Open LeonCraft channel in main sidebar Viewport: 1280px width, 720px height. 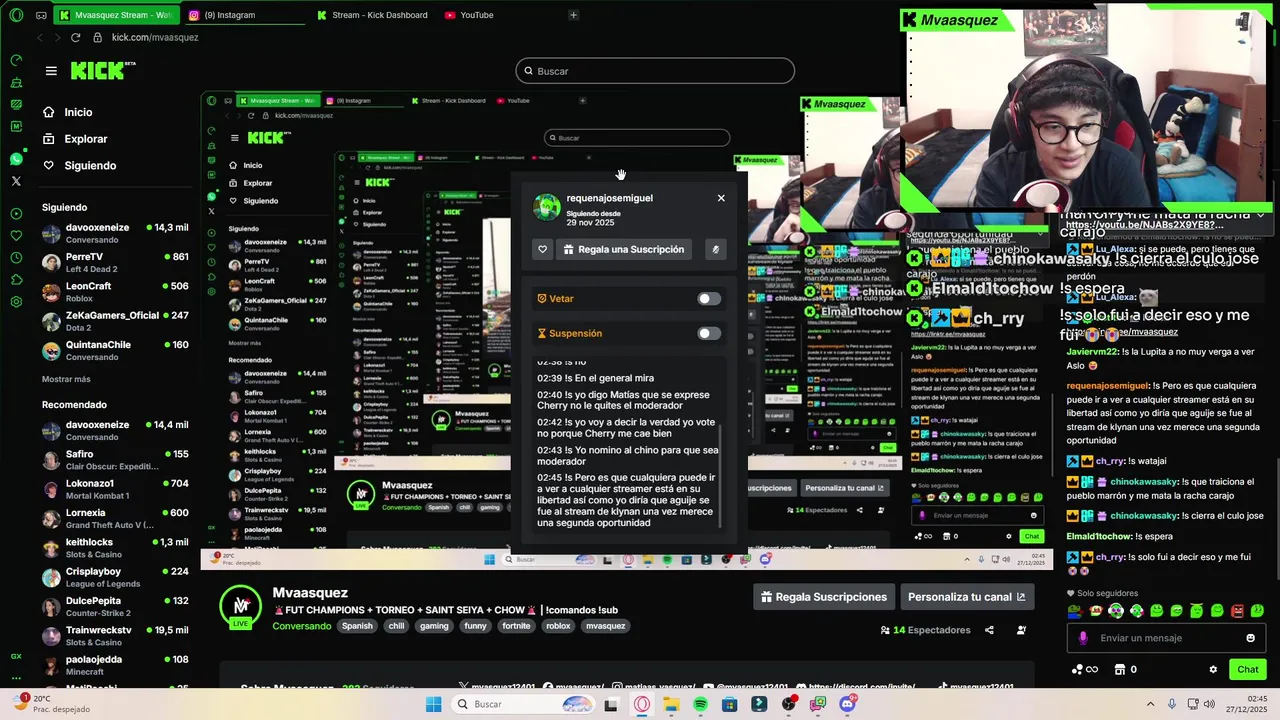pos(115,291)
